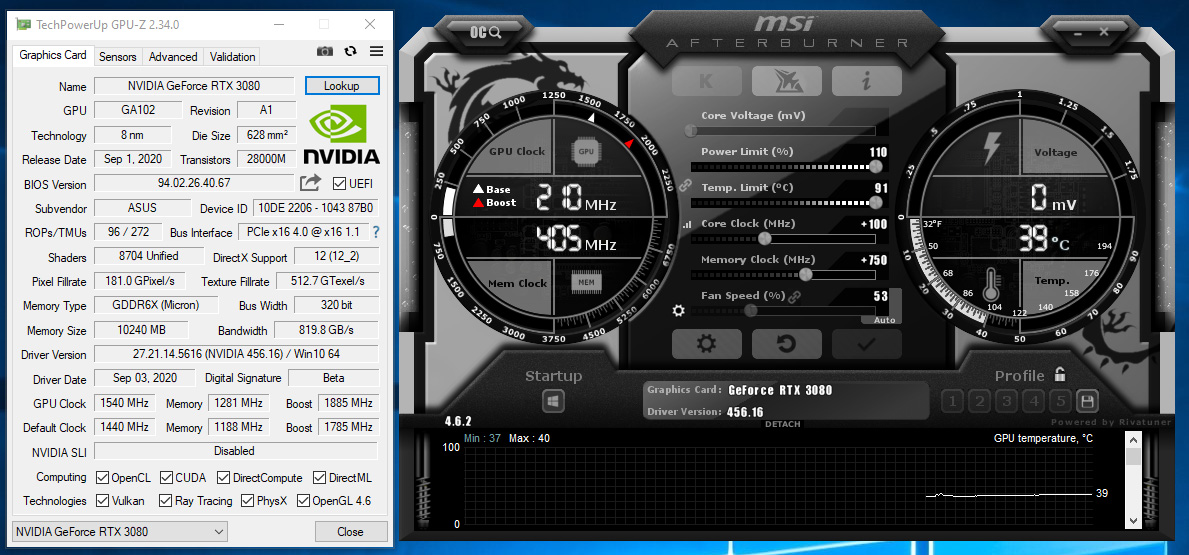
Task: Click the BIOS Version field 94.02.26.40.67
Action: click(x=194, y=183)
